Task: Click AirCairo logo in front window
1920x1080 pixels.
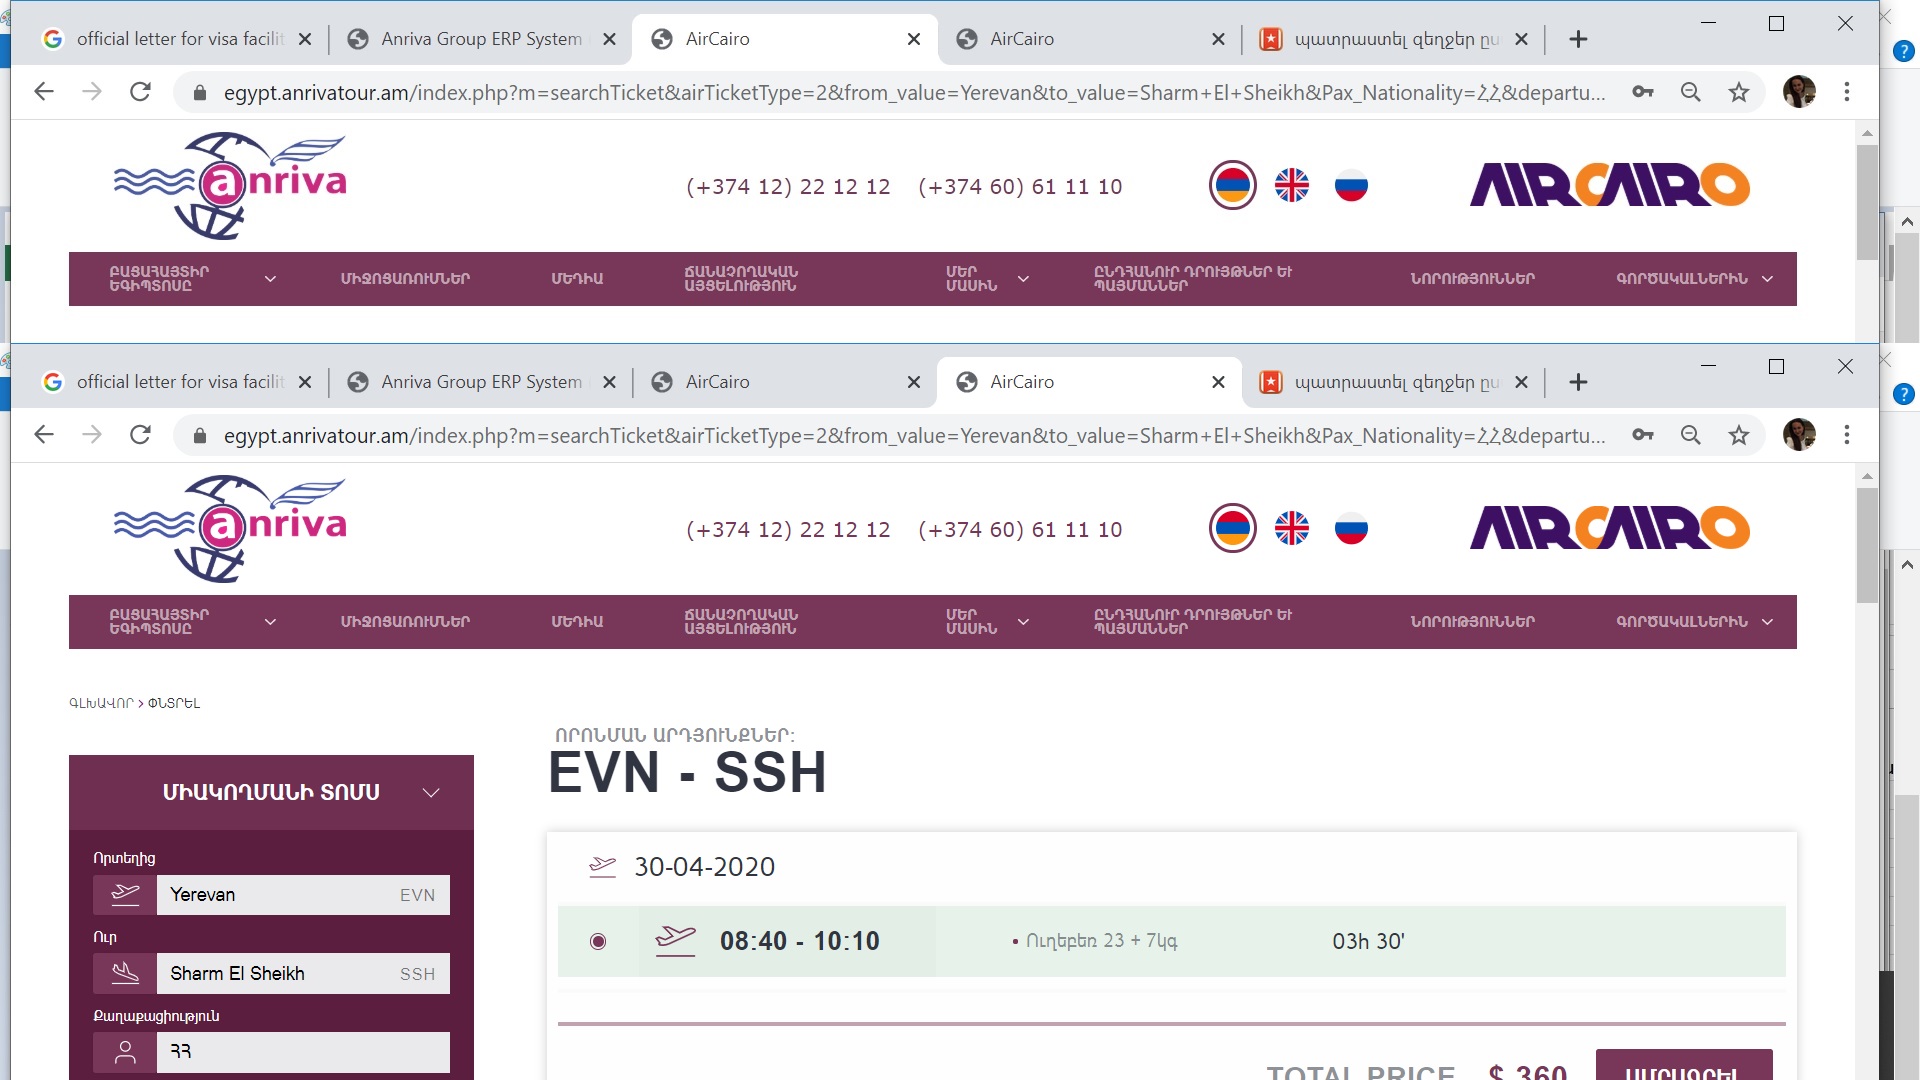Action: pyautogui.click(x=1610, y=529)
